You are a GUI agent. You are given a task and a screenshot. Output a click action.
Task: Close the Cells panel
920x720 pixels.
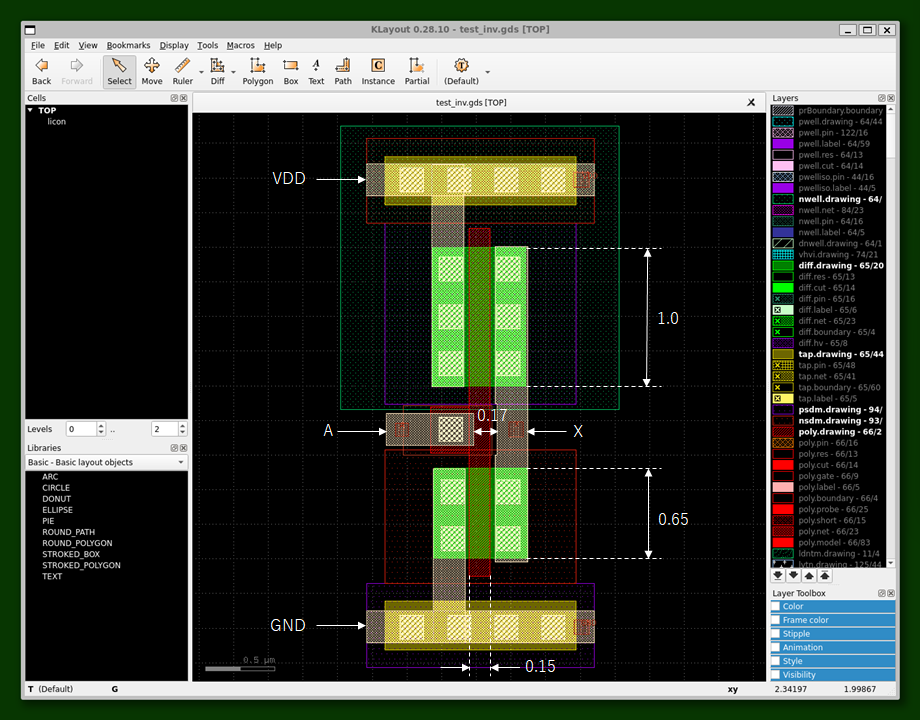(184, 98)
